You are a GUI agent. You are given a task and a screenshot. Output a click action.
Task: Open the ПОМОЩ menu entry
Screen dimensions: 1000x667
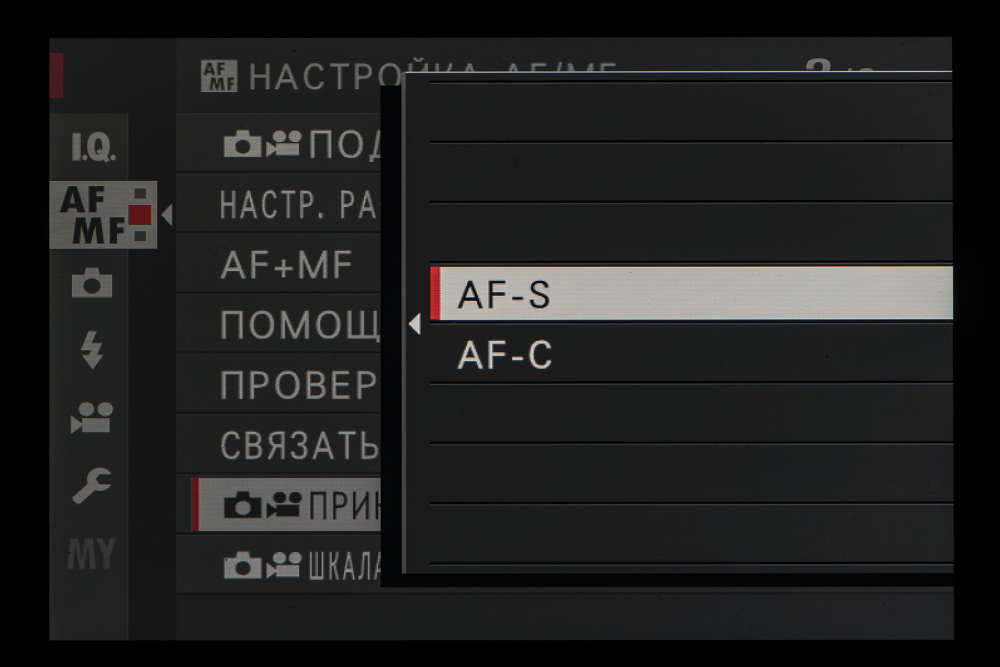[x=279, y=325]
